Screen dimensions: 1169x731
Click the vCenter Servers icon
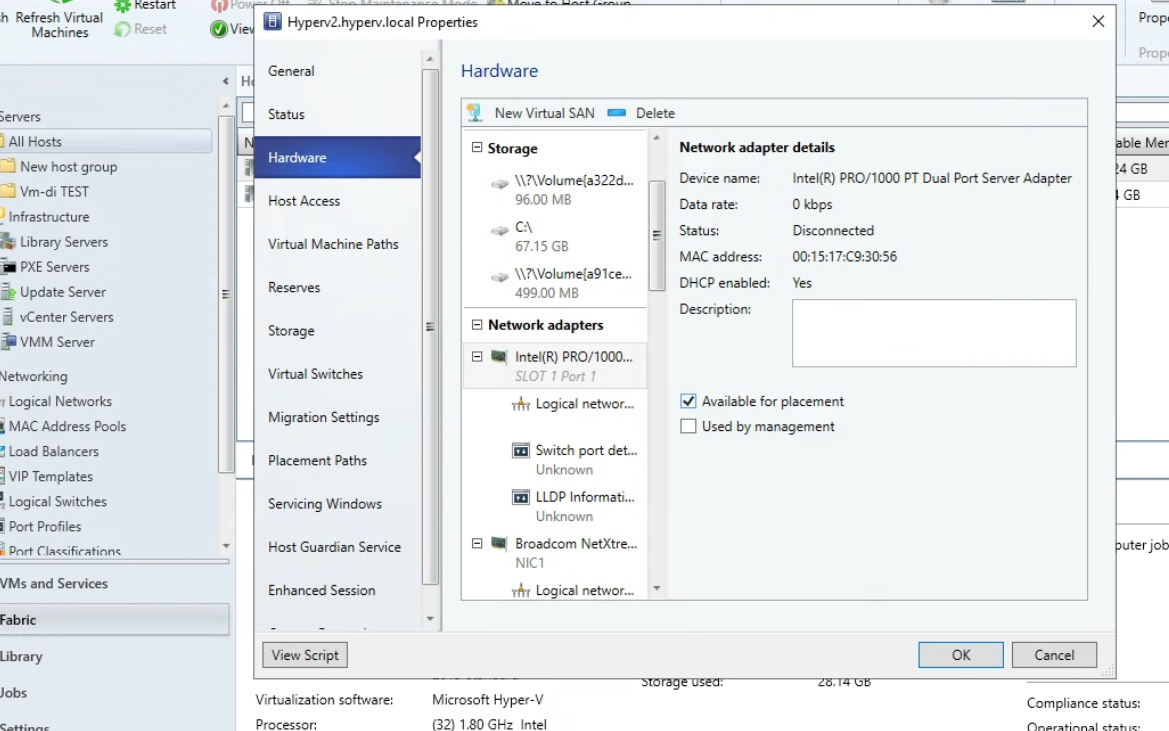(8, 317)
